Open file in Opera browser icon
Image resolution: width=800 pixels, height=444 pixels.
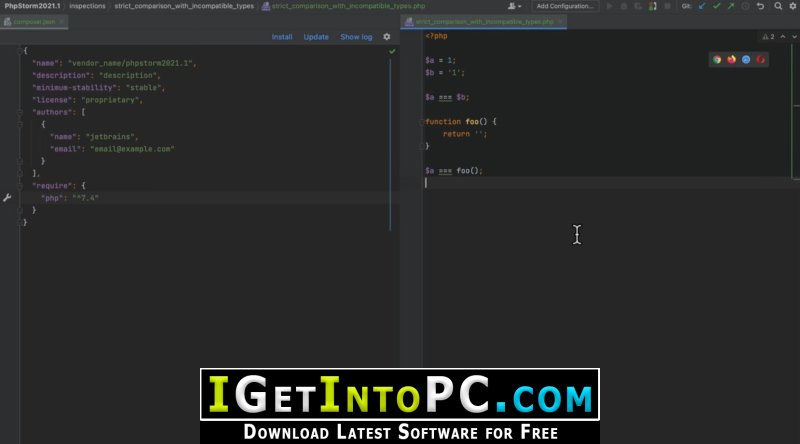coord(761,60)
